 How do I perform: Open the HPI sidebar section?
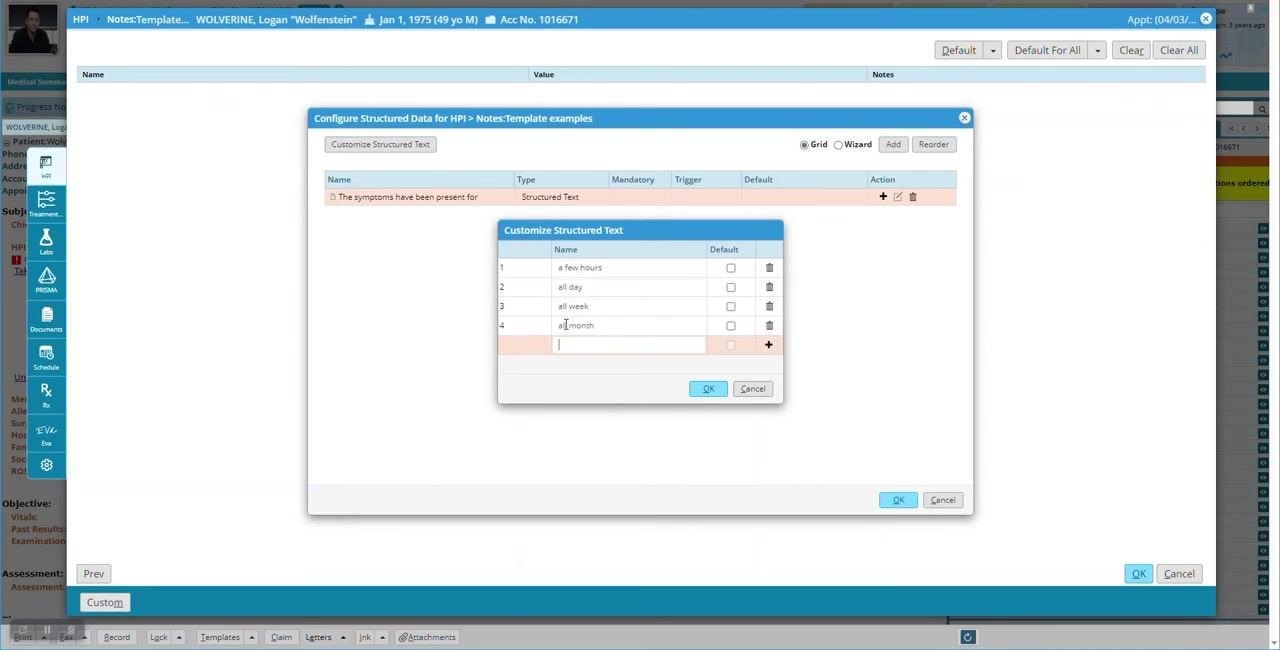46,166
